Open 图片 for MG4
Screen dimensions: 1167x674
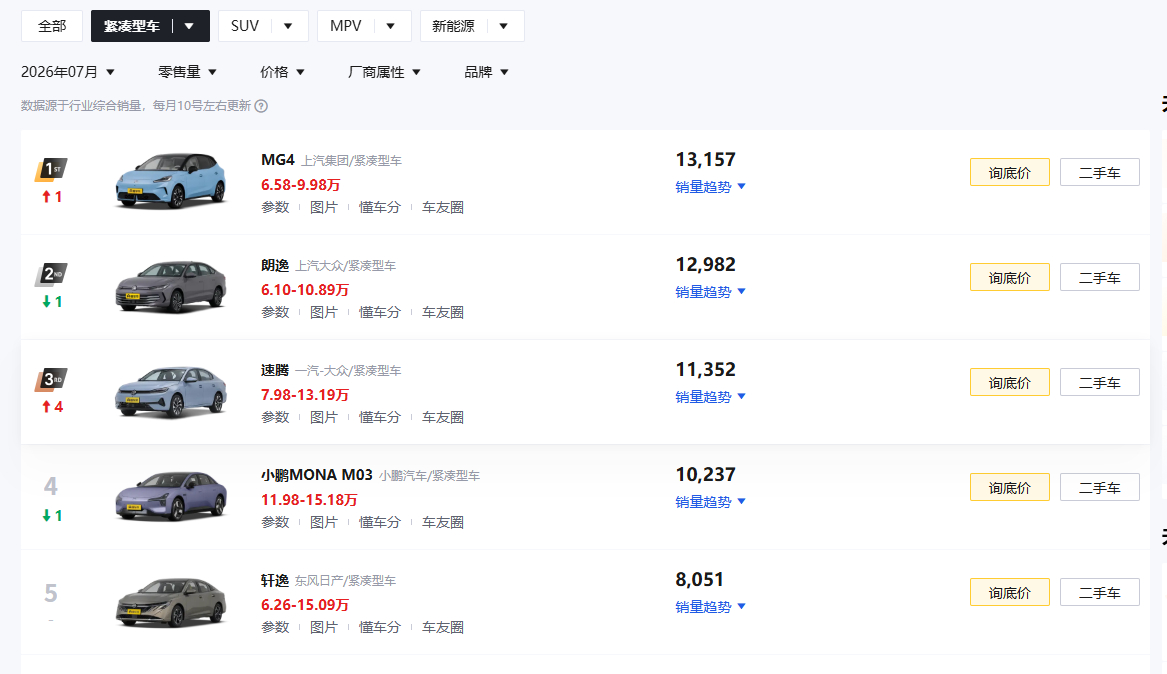tap(324, 208)
